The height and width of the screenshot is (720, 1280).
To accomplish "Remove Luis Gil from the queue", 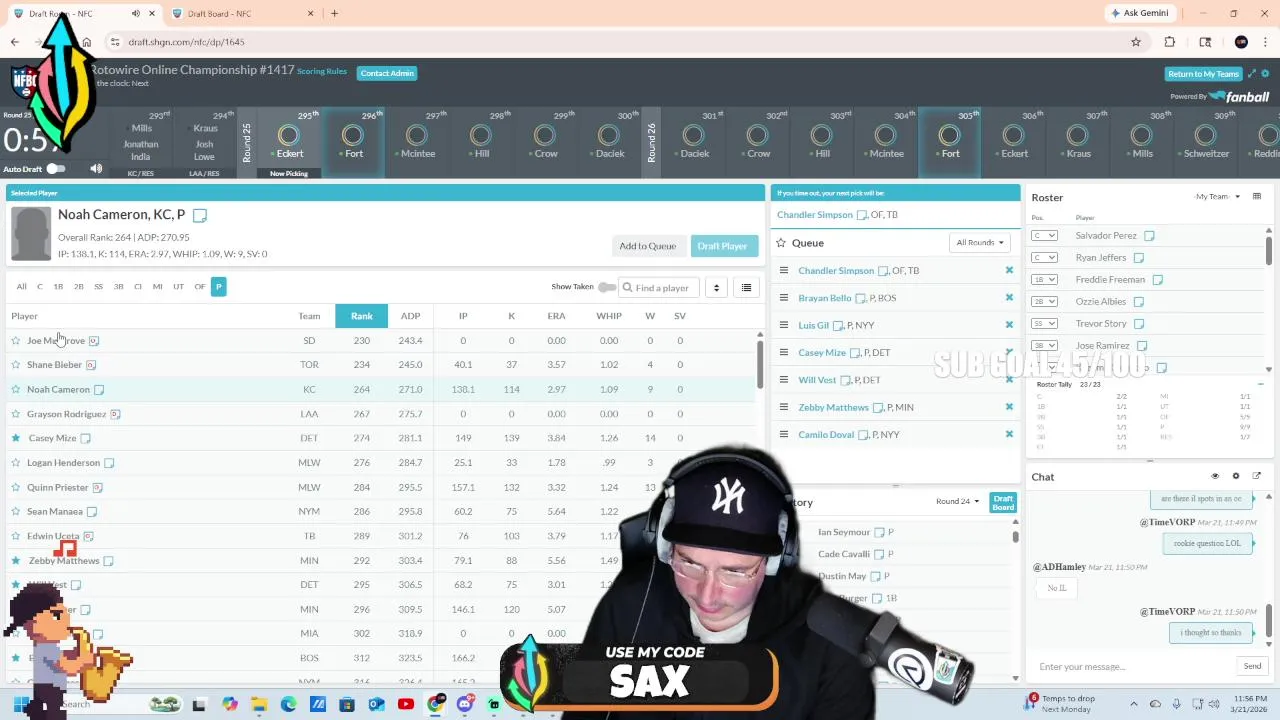I will tap(1009, 325).
